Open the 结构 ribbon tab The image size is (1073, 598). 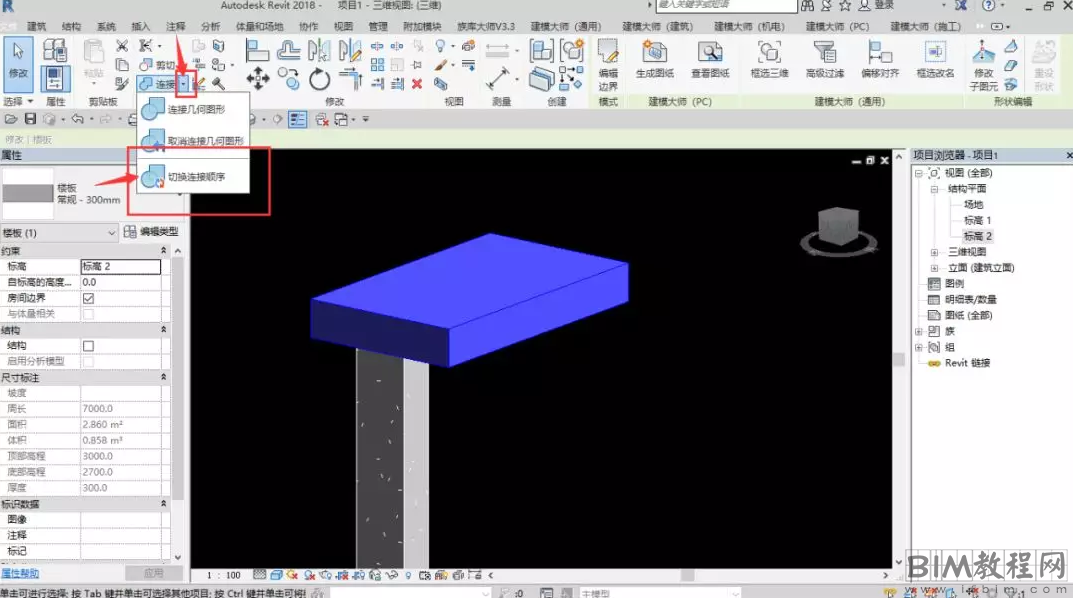(x=71, y=26)
